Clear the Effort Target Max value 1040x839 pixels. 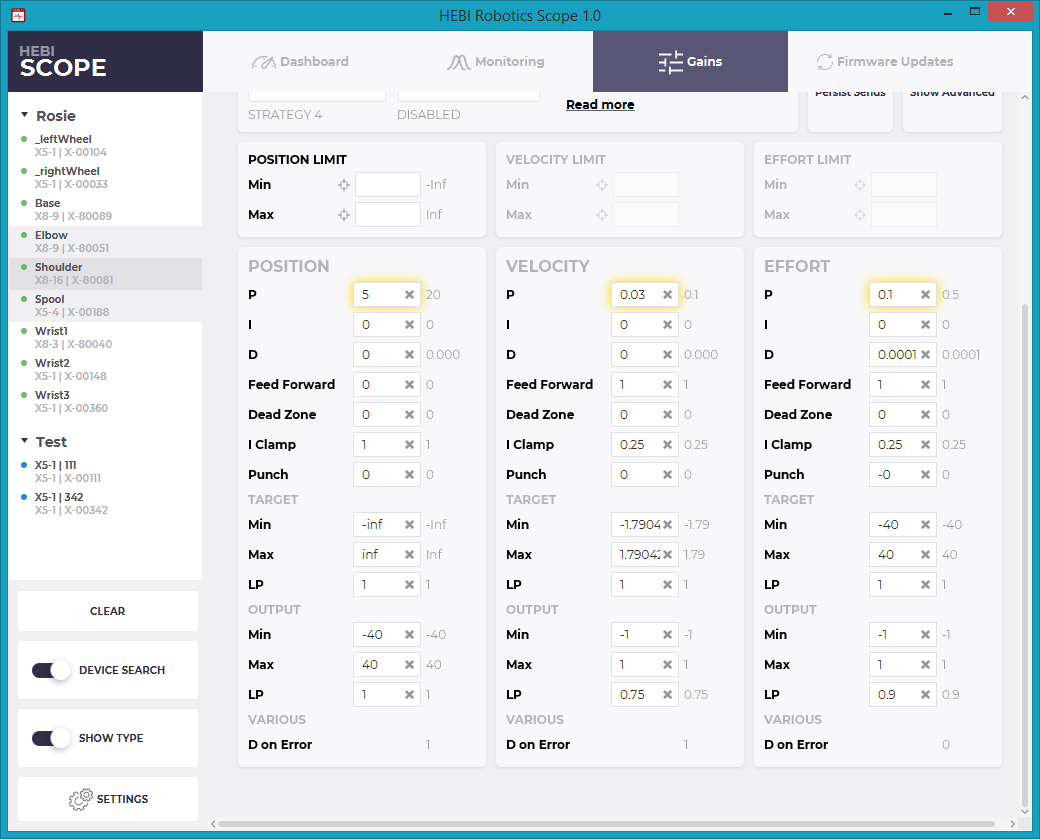[925, 555]
